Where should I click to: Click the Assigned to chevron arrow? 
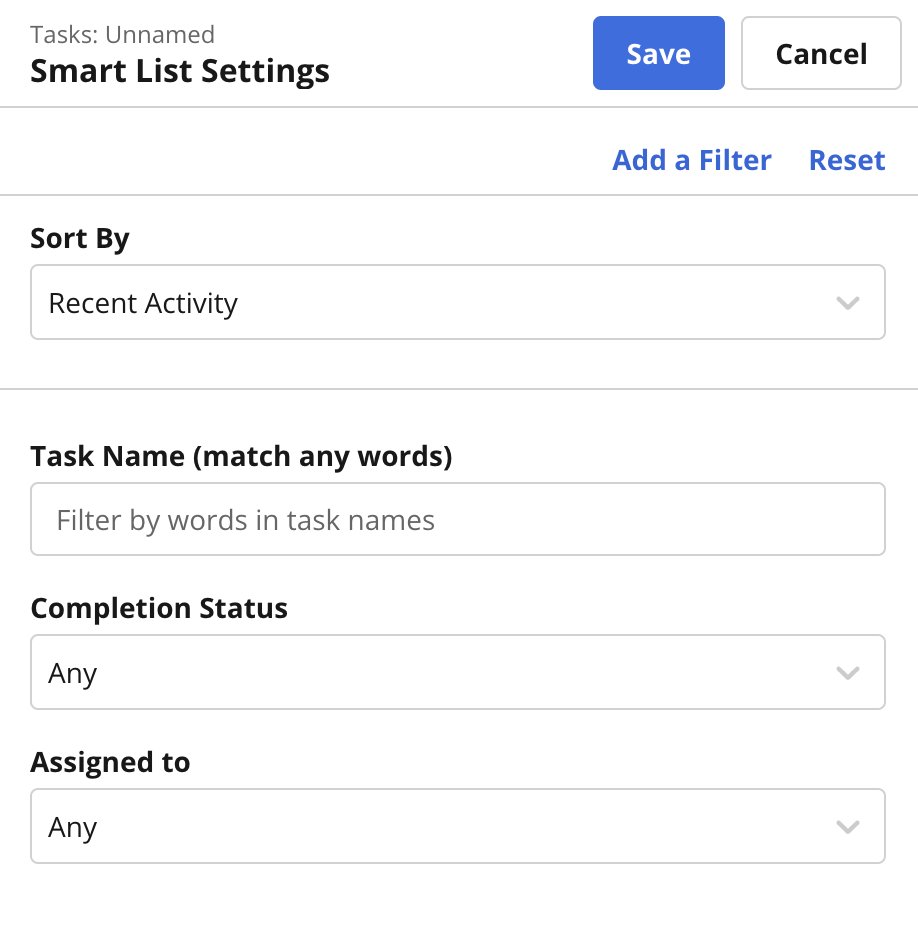[x=848, y=827]
